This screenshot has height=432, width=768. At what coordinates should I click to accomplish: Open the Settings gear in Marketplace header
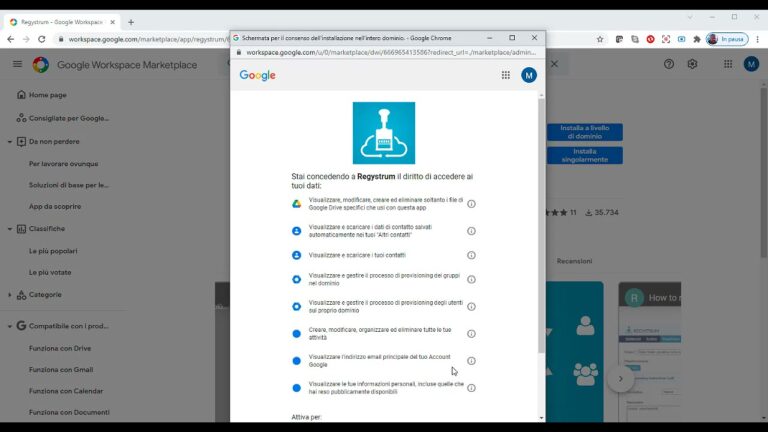click(x=692, y=64)
